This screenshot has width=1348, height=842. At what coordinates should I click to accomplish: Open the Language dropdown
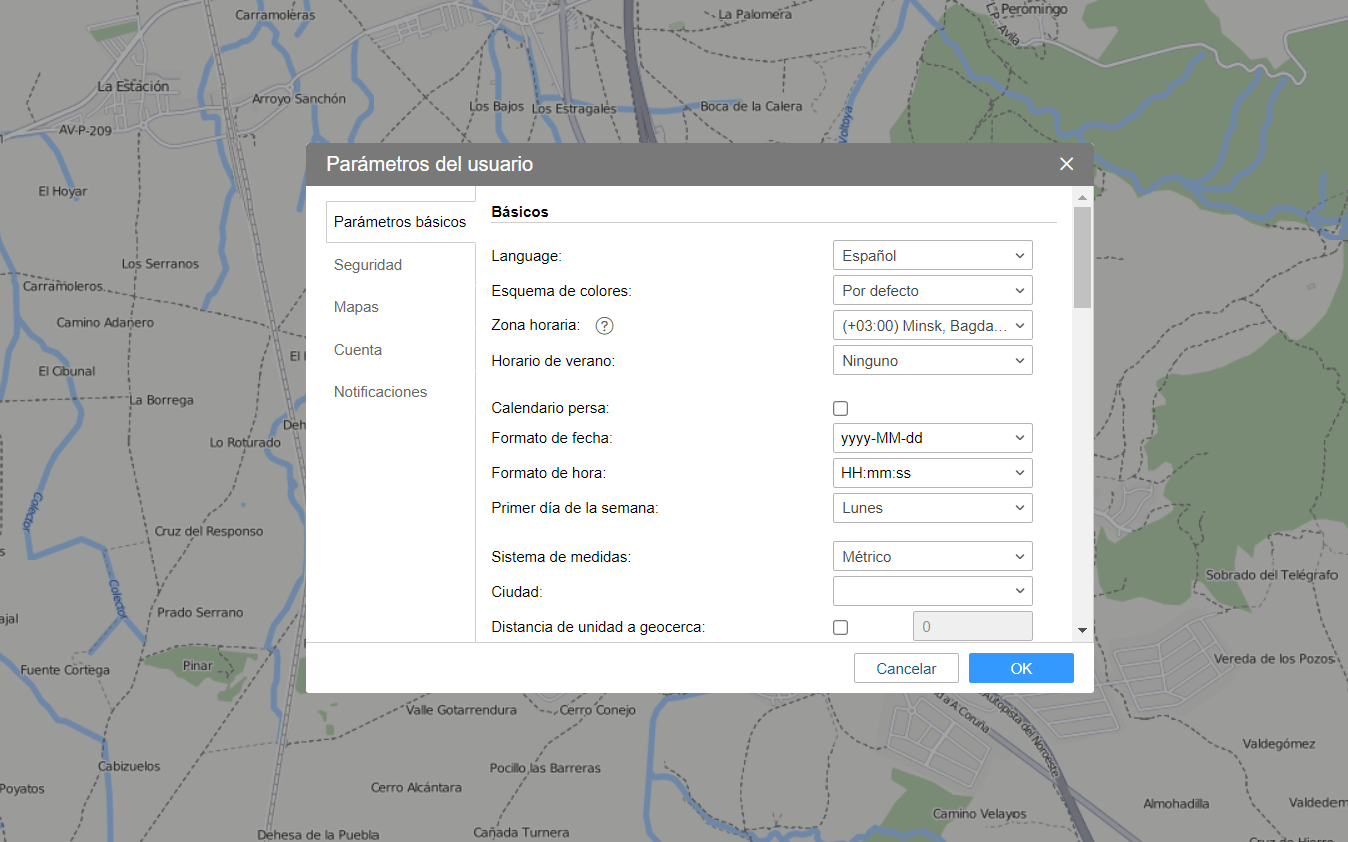pos(931,256)
